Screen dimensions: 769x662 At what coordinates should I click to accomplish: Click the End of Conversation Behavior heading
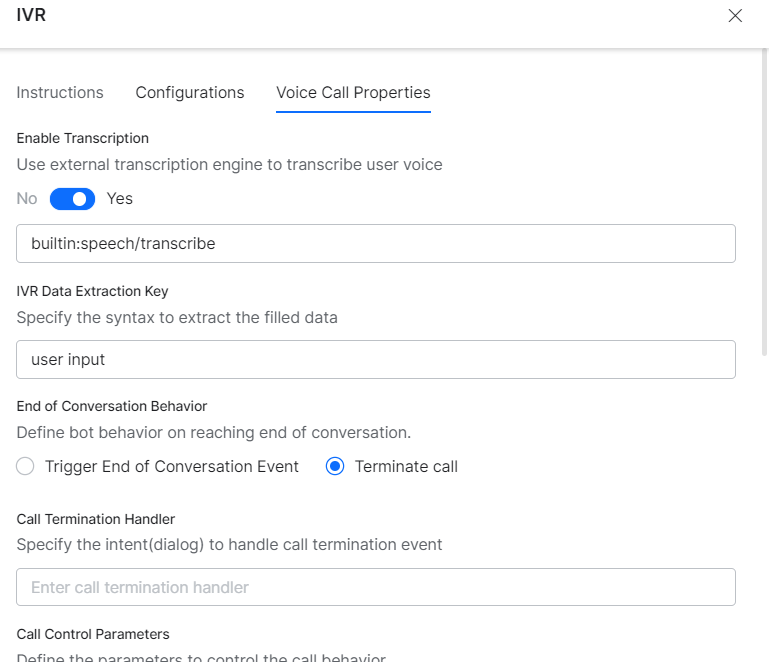[112, 406]
